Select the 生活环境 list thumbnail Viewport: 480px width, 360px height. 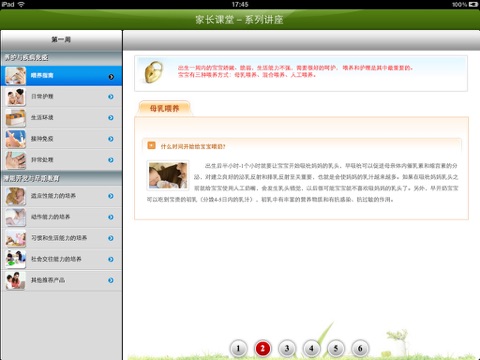pos(16,118)
